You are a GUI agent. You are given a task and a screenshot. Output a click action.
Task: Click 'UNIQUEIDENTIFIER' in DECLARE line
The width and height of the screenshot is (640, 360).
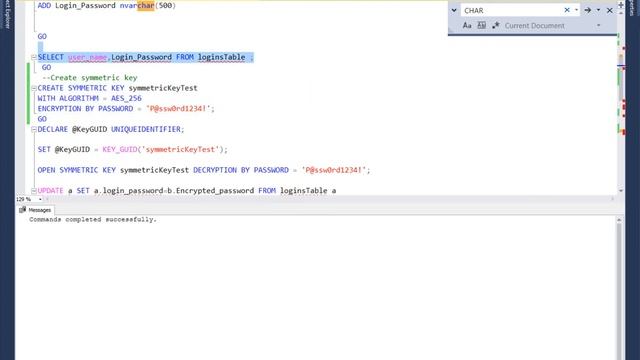tap(146, 129)
